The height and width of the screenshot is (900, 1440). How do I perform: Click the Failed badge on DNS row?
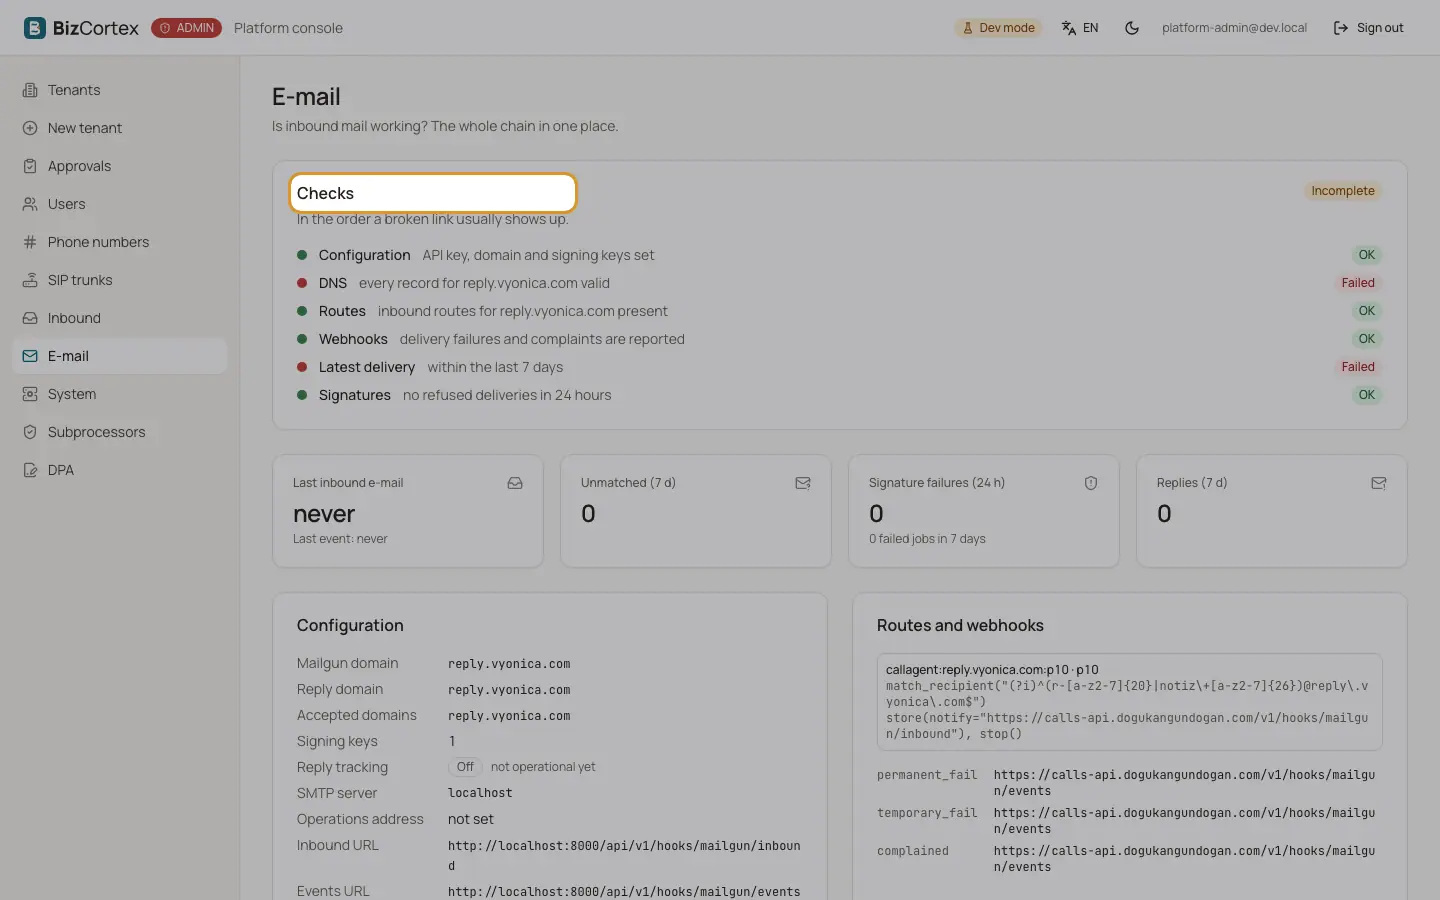[1358, 283]
